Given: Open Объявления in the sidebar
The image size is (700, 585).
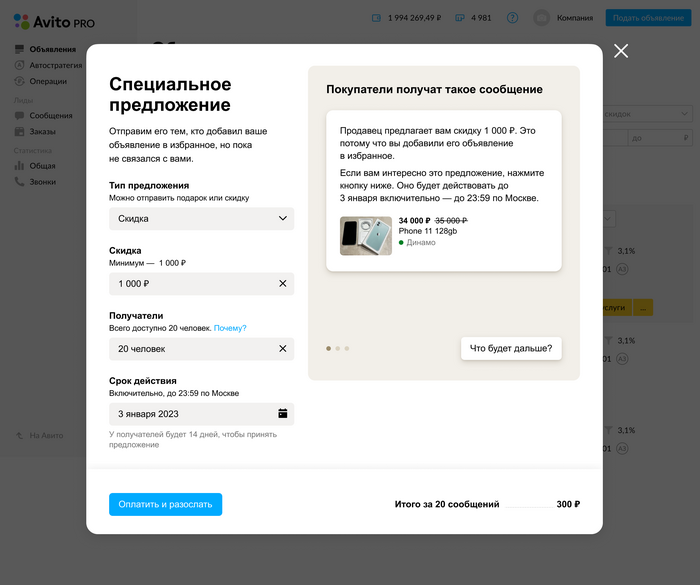Looking at the screenshot, I should pos(53,49).
